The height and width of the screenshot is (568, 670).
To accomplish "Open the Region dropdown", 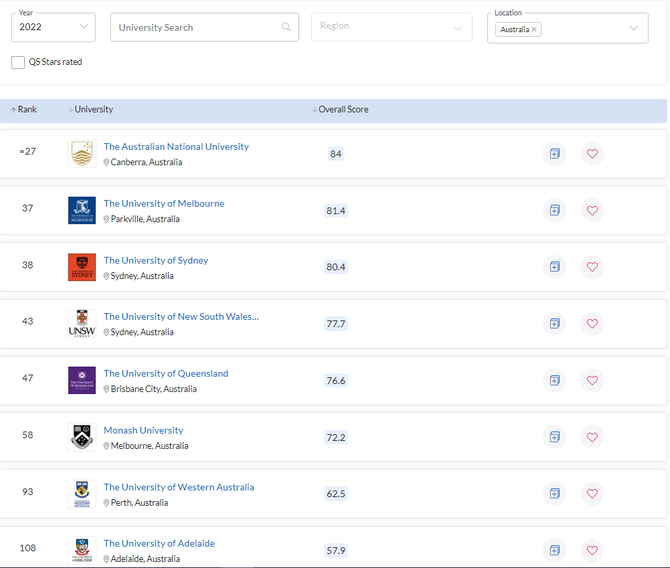I will [392, 27].
